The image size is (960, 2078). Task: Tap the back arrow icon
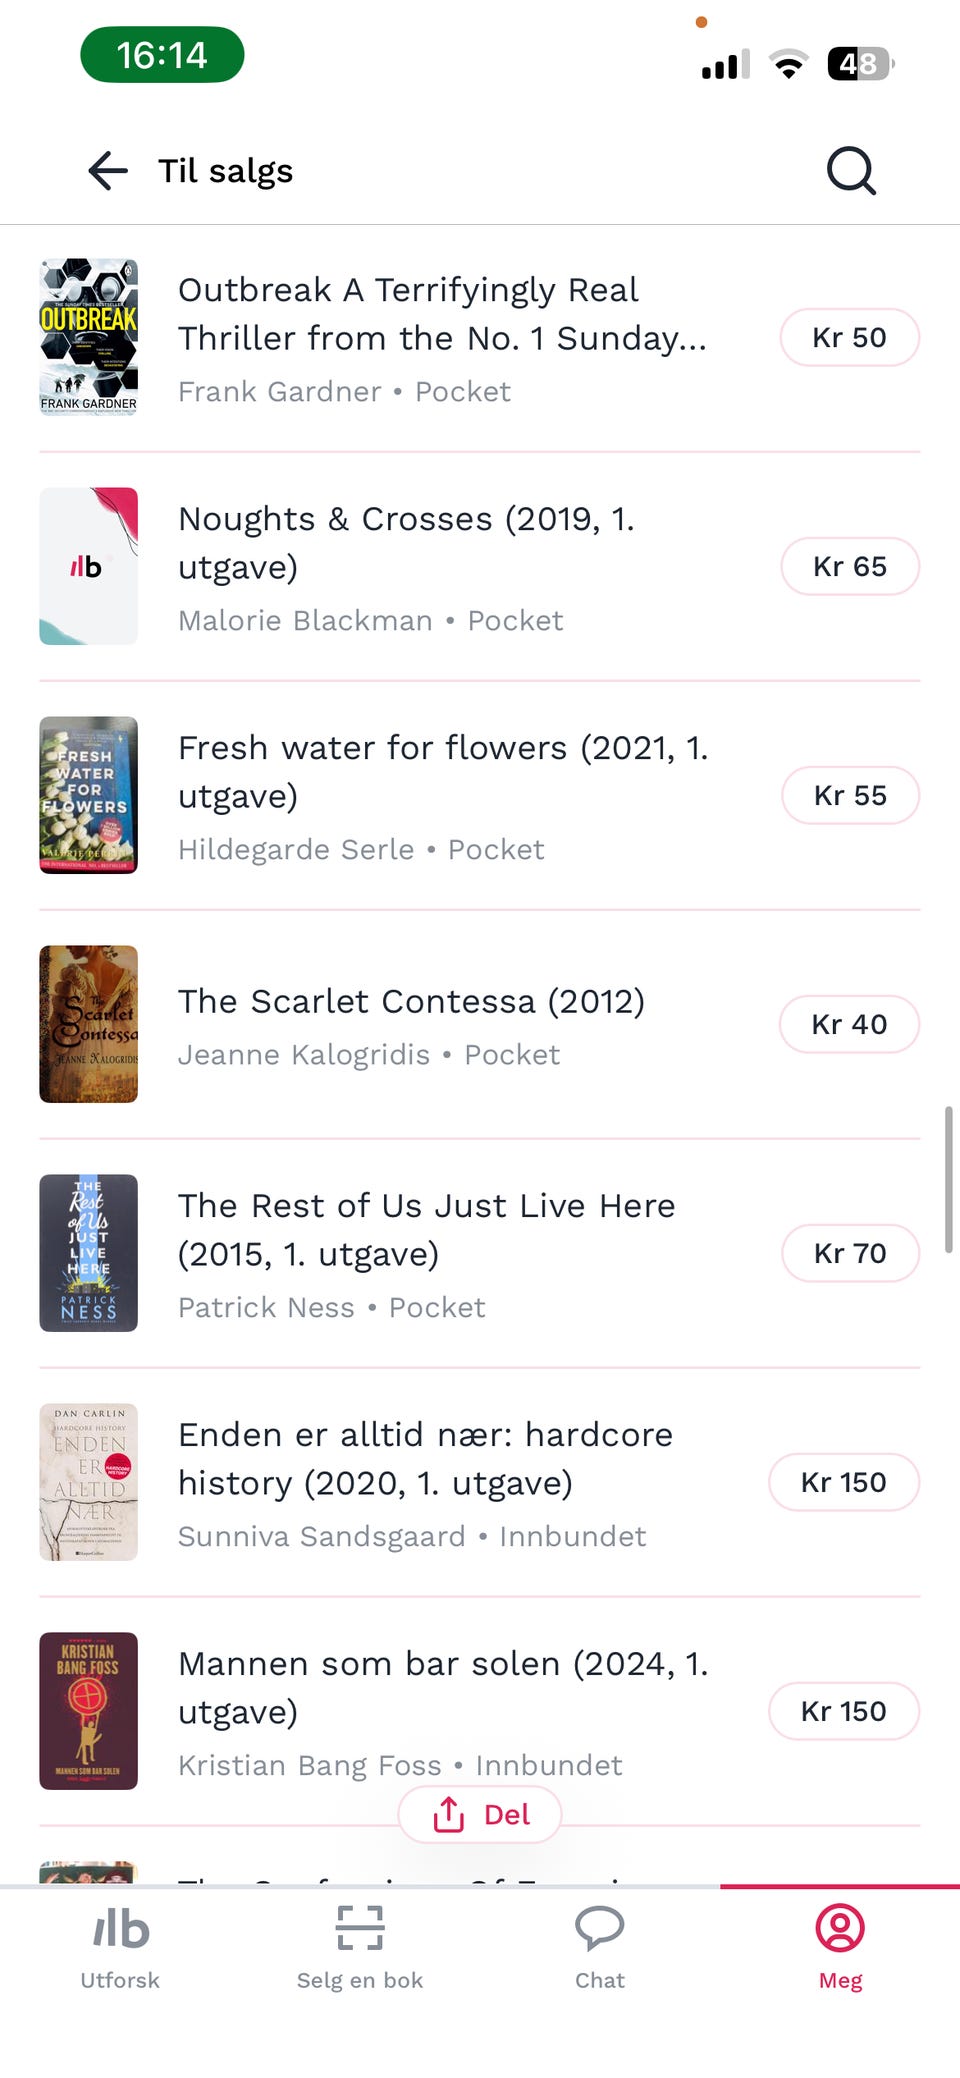(x=108, y=171)
